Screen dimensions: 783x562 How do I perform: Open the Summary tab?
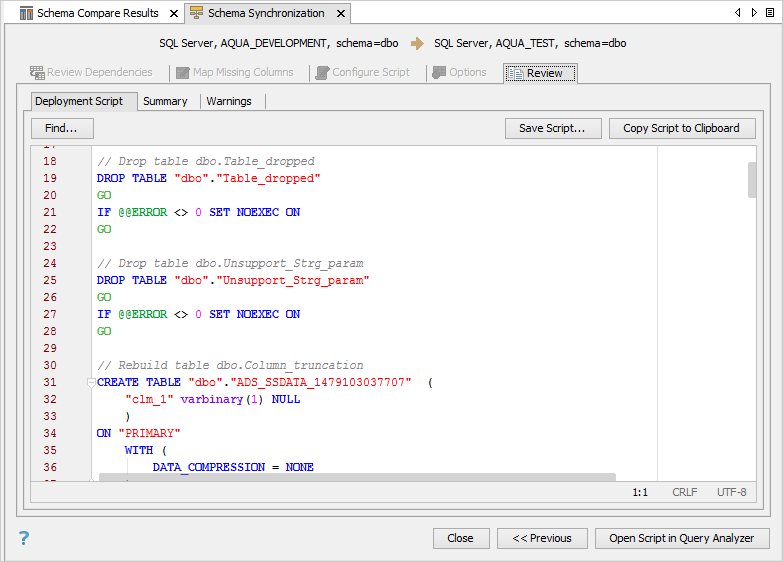tap(165, 101)
